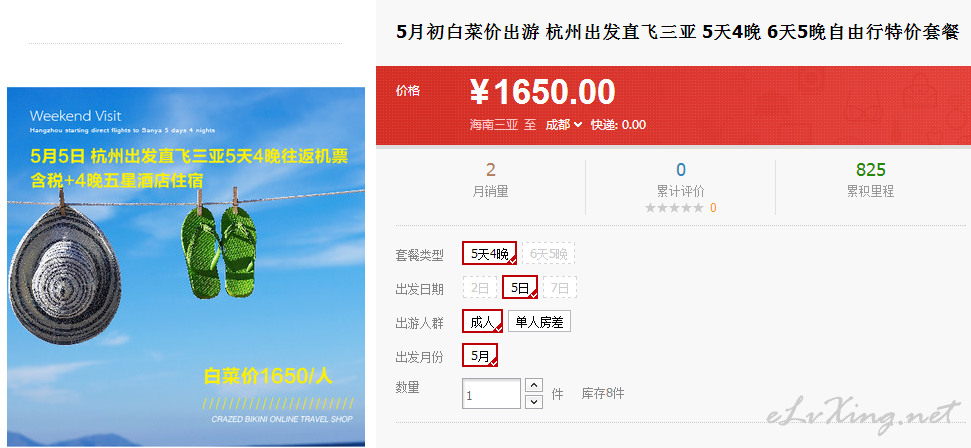
Task: Click the 月销量 sales count
Action: click(x=490, y=170)
